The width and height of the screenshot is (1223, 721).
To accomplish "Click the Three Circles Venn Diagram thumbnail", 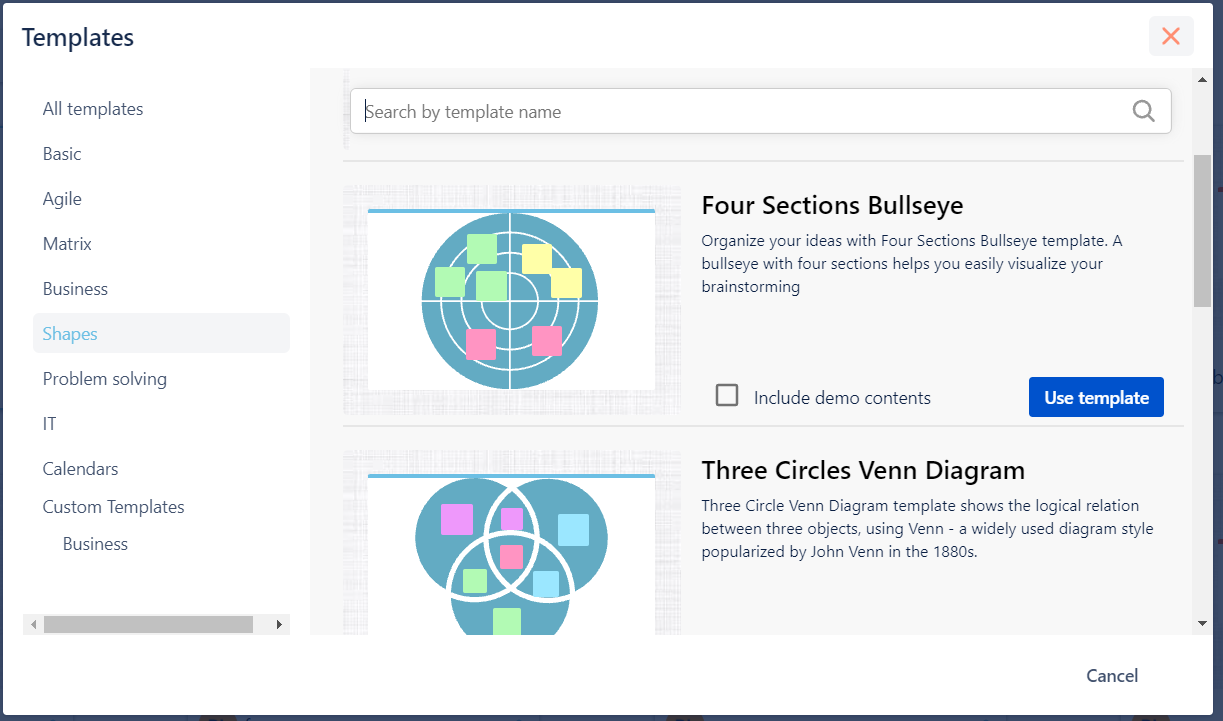I will [511, 545].
